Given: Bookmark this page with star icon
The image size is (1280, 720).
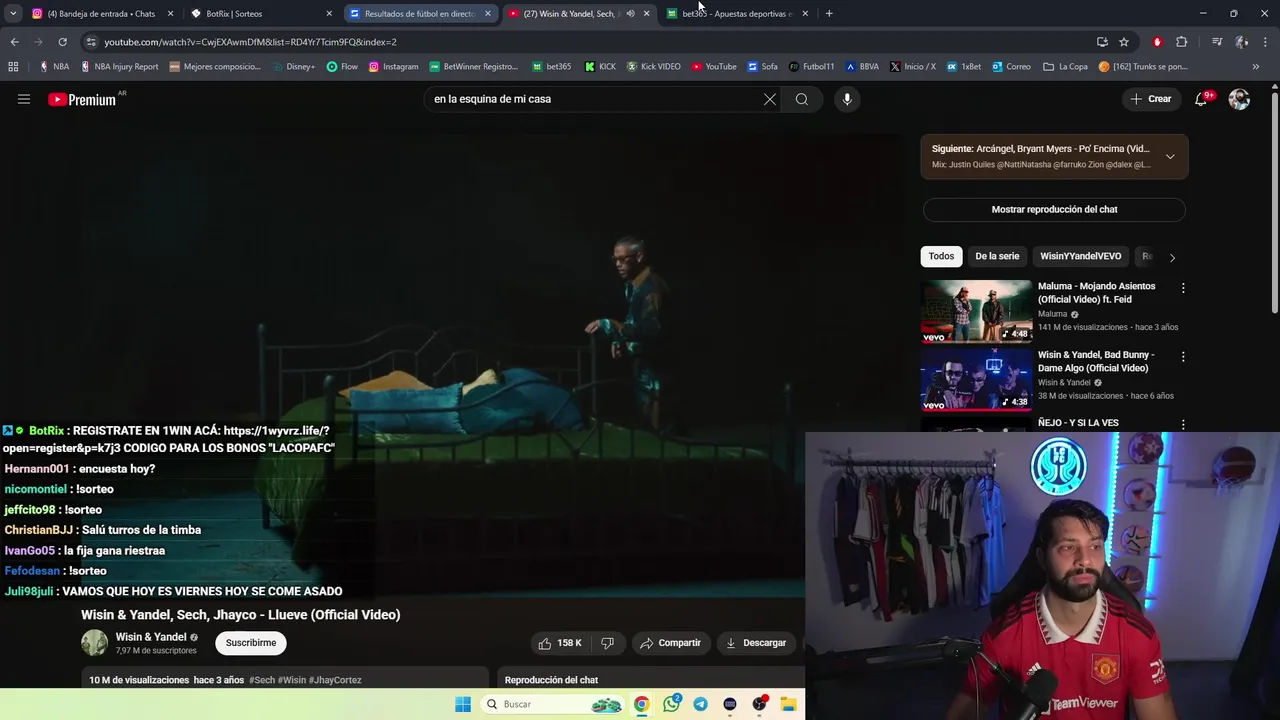Looking at the screenshot, I should pos(1124,42).
